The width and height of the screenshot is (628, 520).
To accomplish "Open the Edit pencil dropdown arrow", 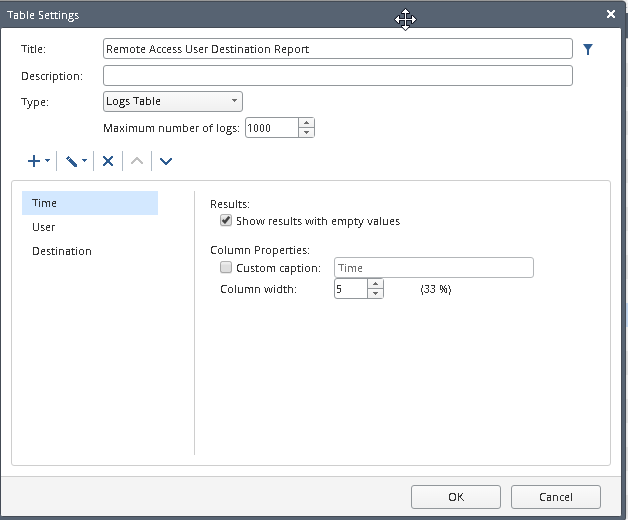I will pos(84,161).
